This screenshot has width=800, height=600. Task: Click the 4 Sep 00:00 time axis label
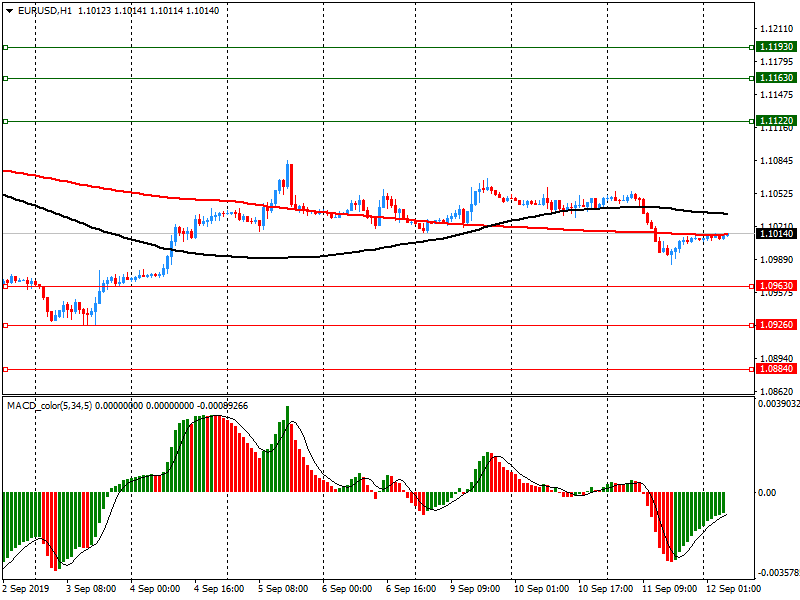tap(155, 589)
